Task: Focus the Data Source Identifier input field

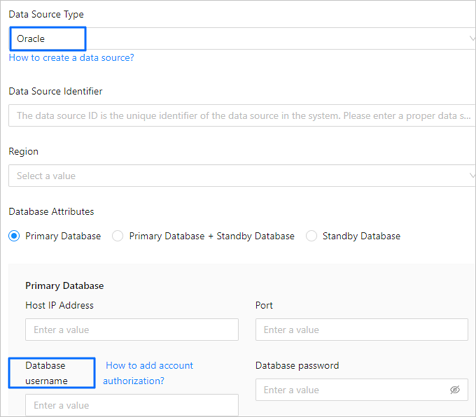Action: (x=242, y=116)
